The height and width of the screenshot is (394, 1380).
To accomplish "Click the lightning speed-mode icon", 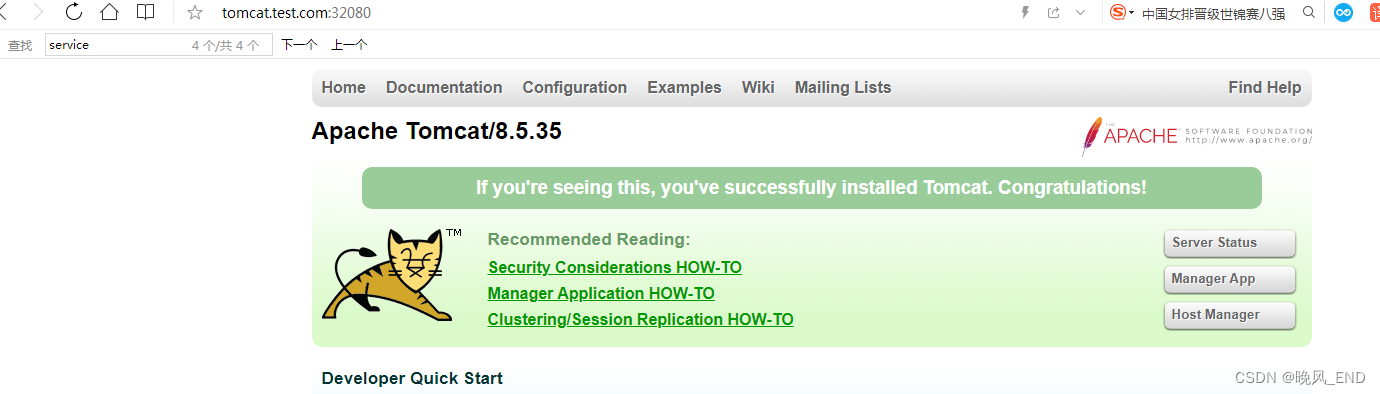I will point(1024,13).
